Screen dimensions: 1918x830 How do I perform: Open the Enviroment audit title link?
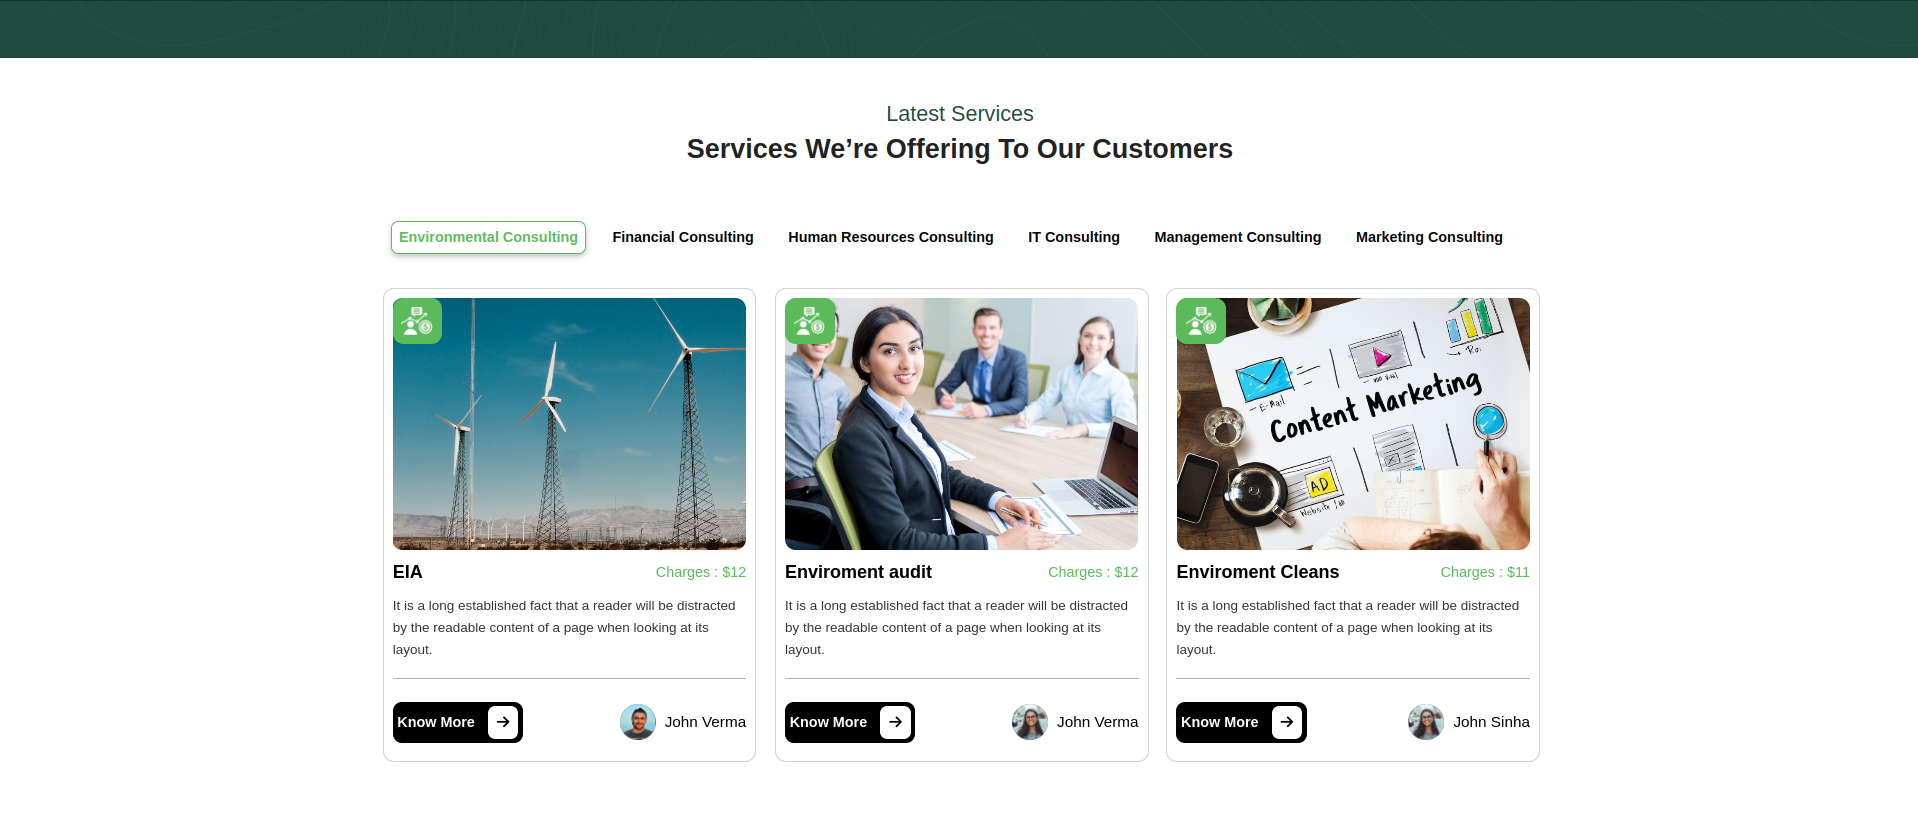pyautogui.click(x=858, y=572)
